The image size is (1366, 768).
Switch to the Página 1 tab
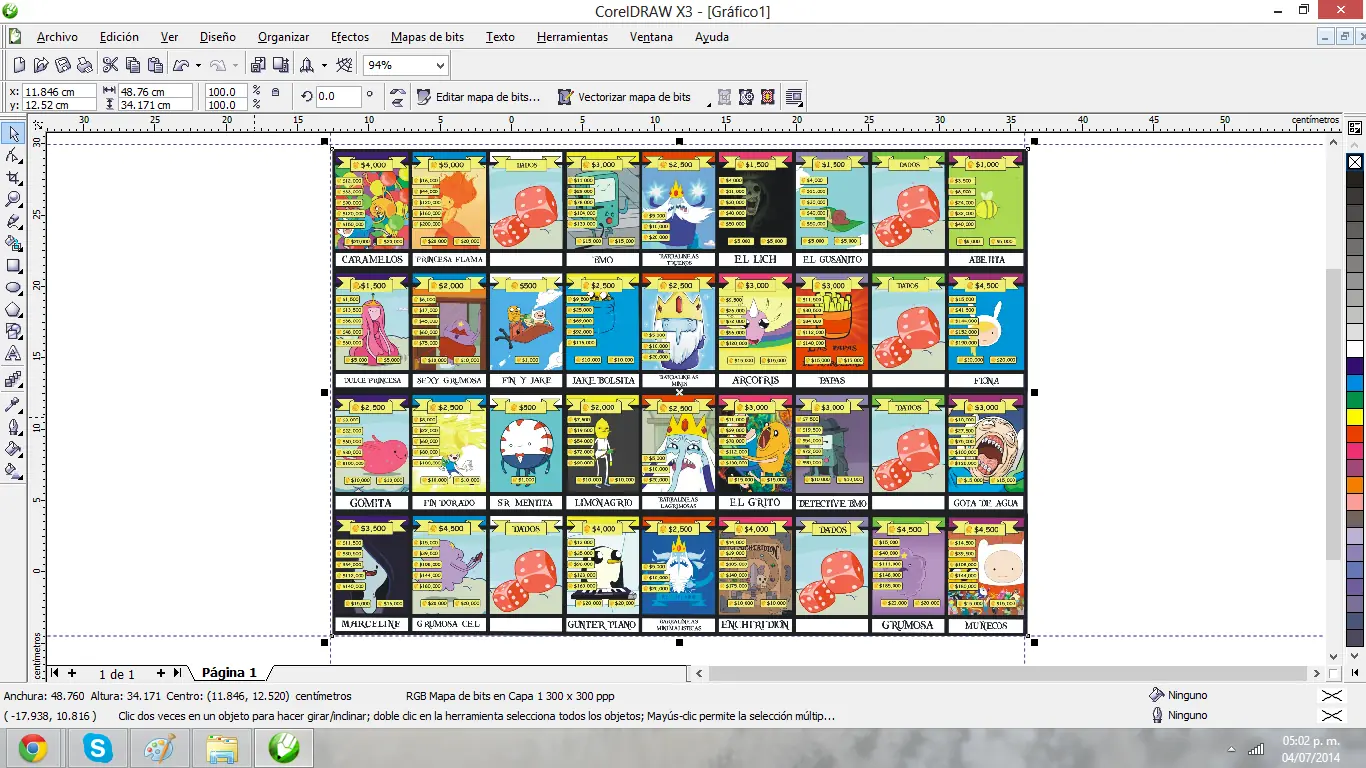229,673
